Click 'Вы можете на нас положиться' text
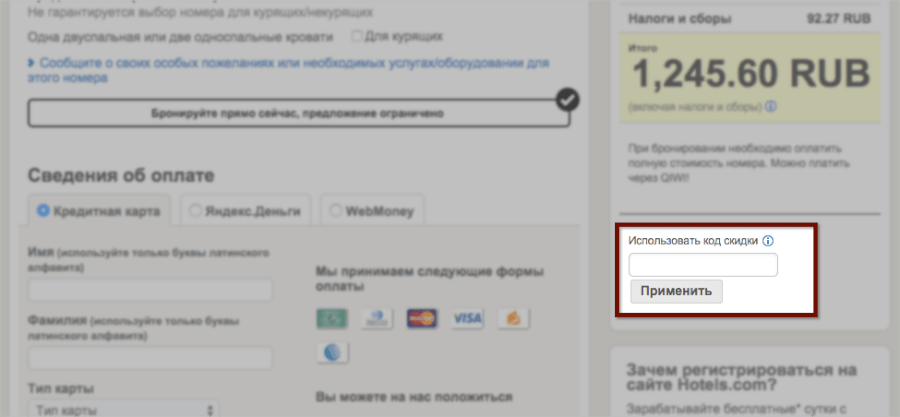 point(413,397)
